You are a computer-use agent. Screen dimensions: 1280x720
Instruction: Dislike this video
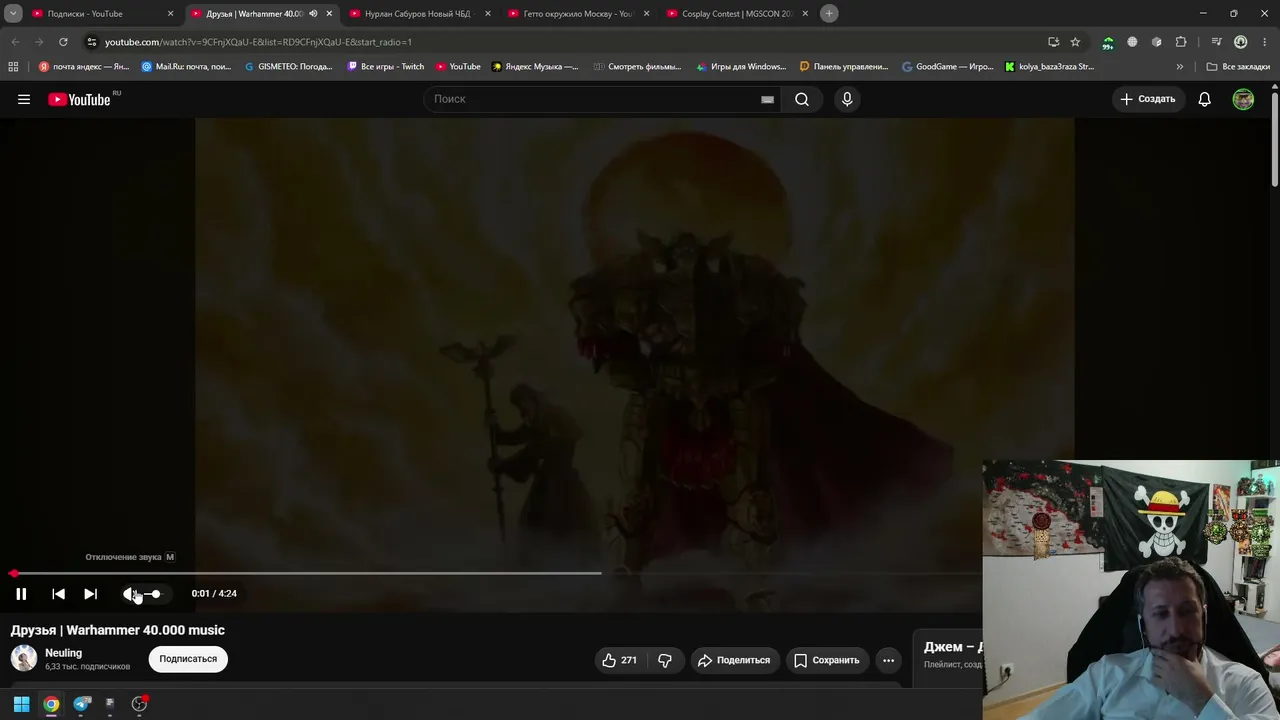(665, 660)
